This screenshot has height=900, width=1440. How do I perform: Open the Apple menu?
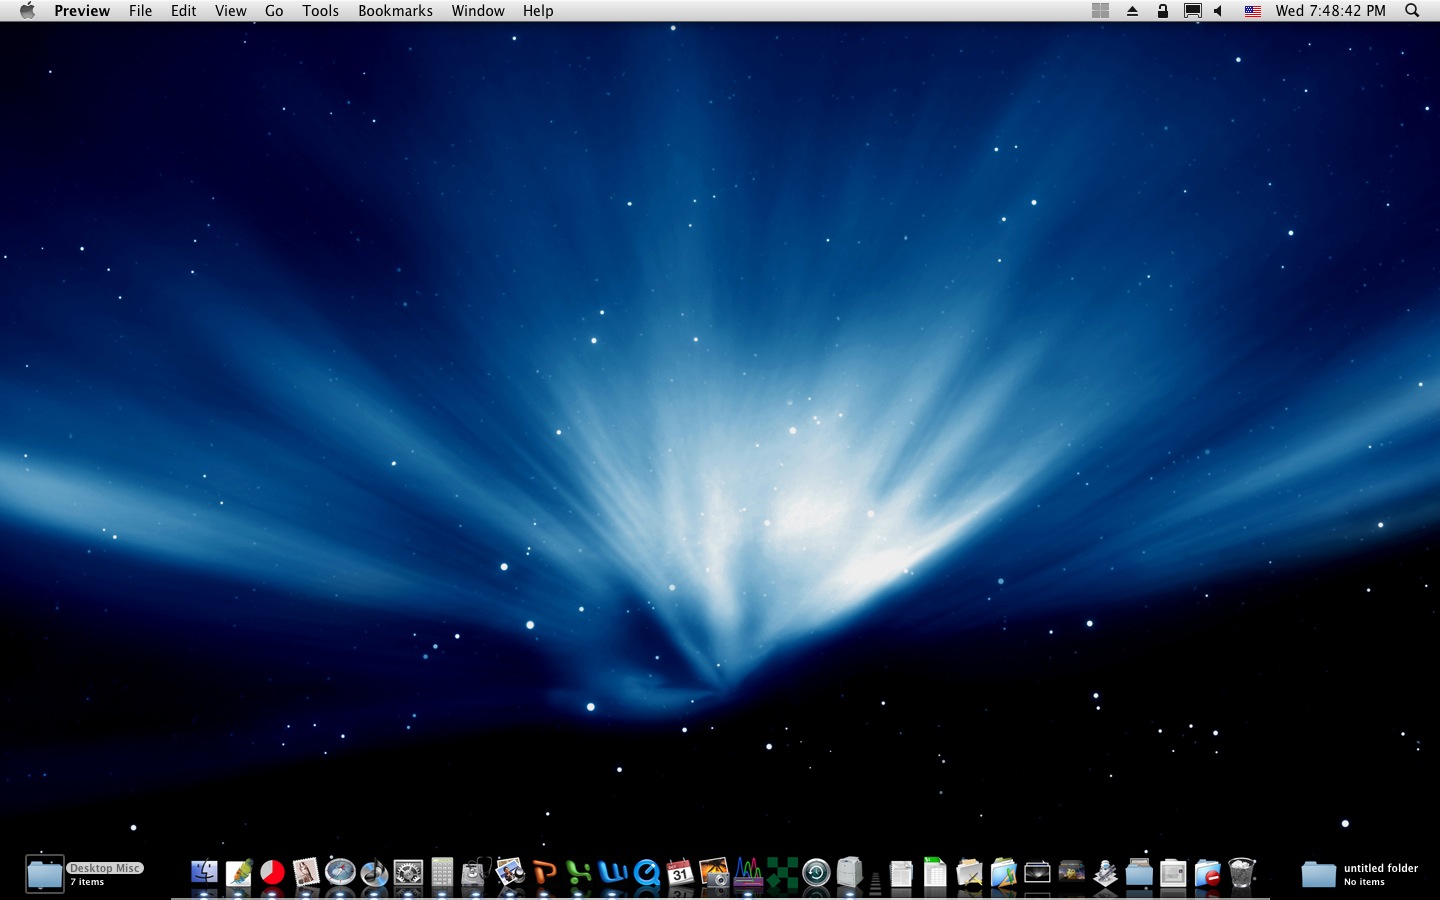tap(28, 11)
